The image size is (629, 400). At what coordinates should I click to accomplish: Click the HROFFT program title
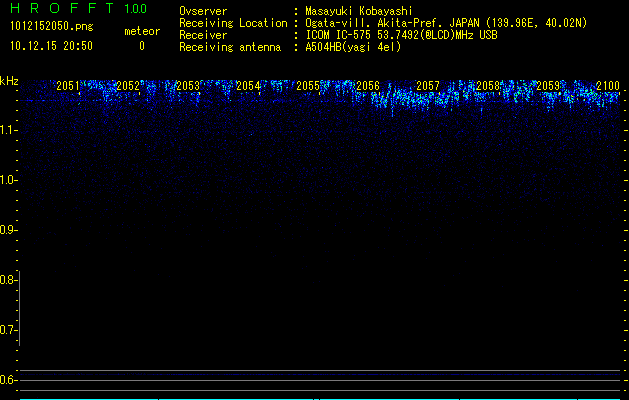pos(62,8)
